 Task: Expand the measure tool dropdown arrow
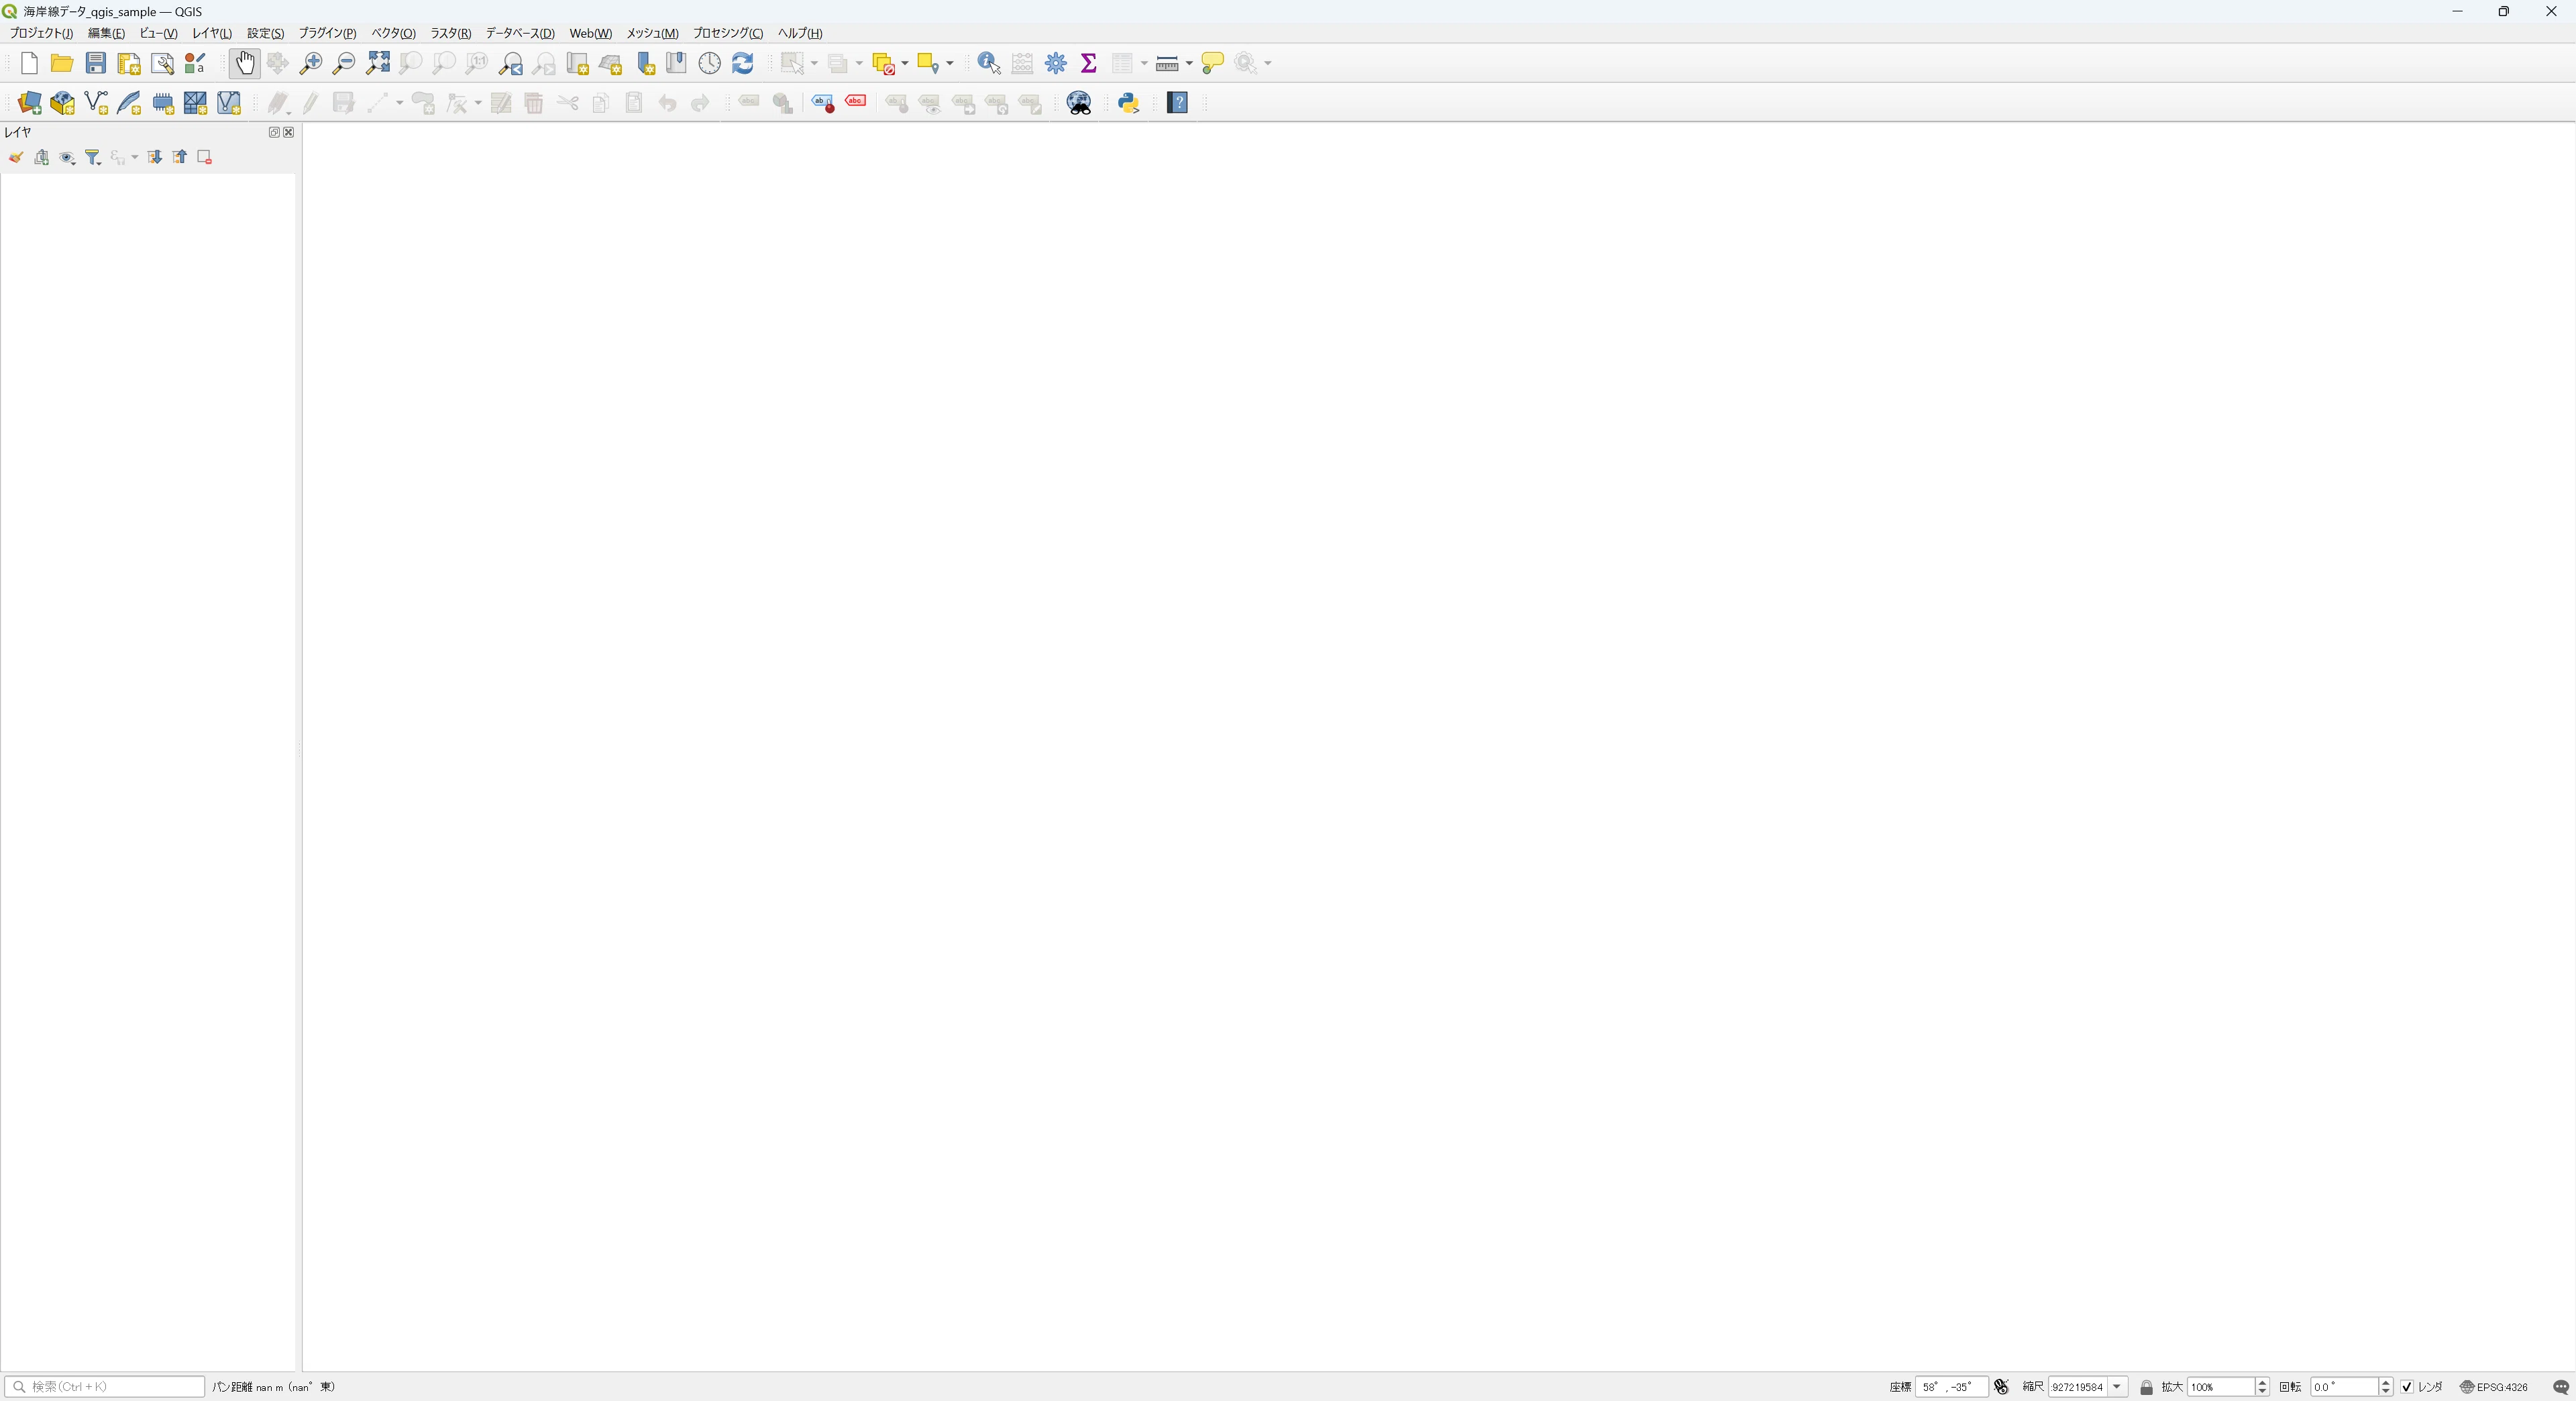(1189, 63)
